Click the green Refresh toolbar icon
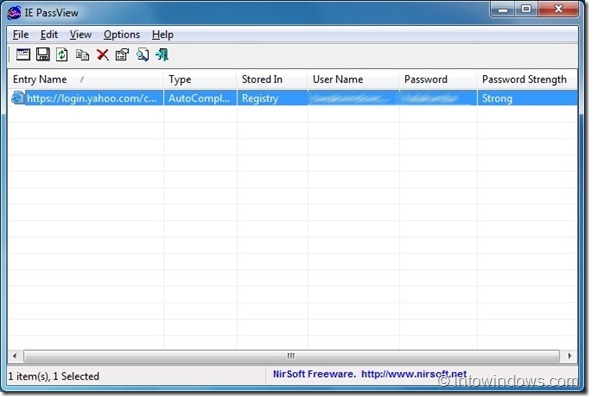Viewport: 589px width, 396px height. click(62, 55)
